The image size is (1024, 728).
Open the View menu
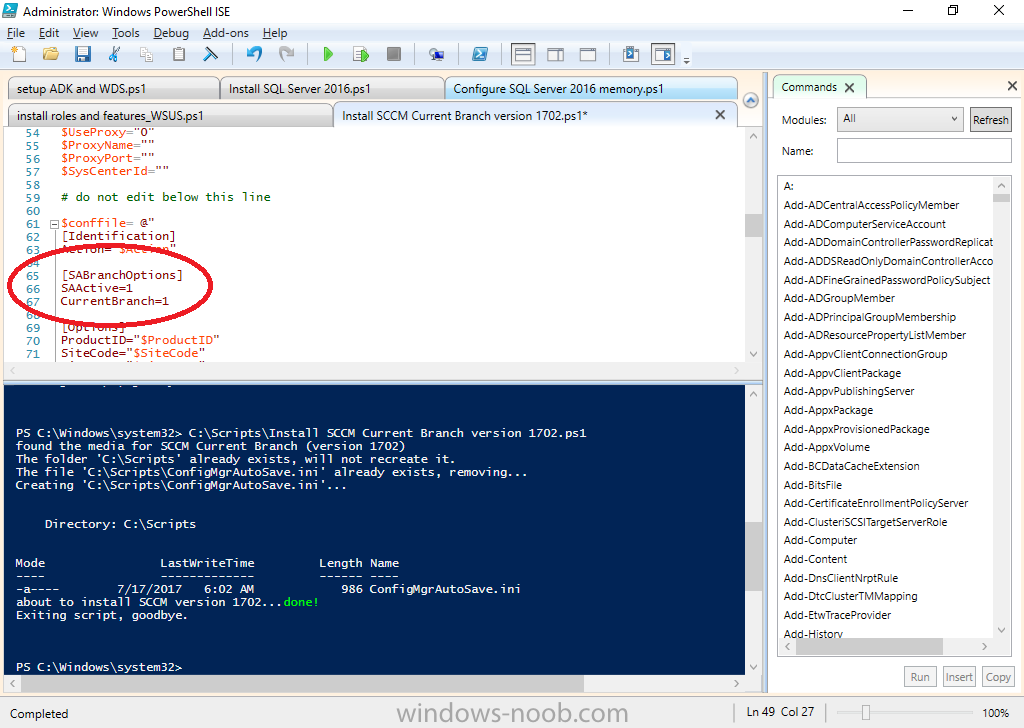(86, 33)
